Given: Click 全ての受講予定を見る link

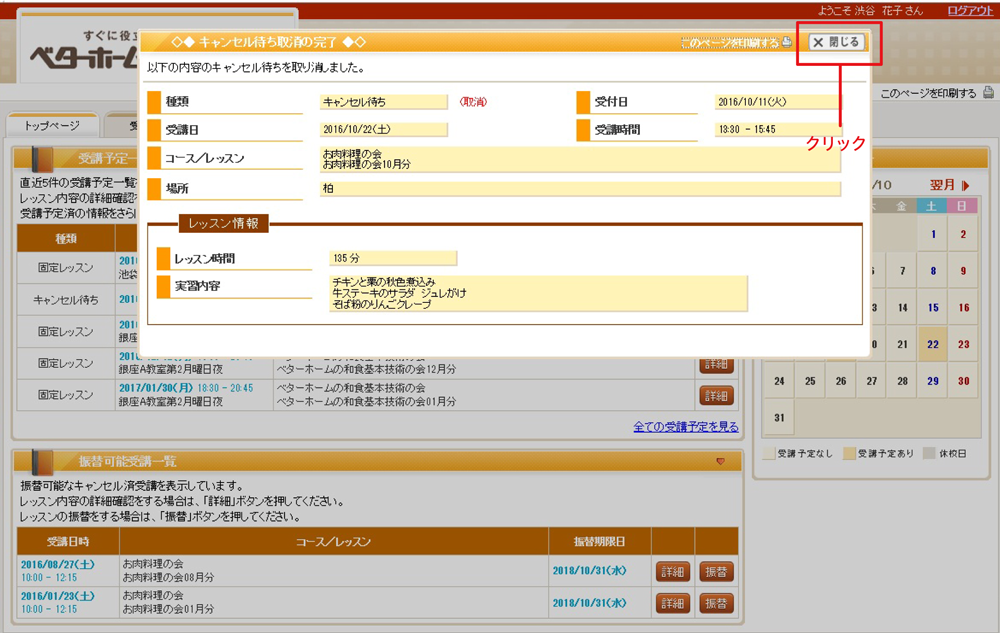Looking at the screenshot, I should coord(686,426).
